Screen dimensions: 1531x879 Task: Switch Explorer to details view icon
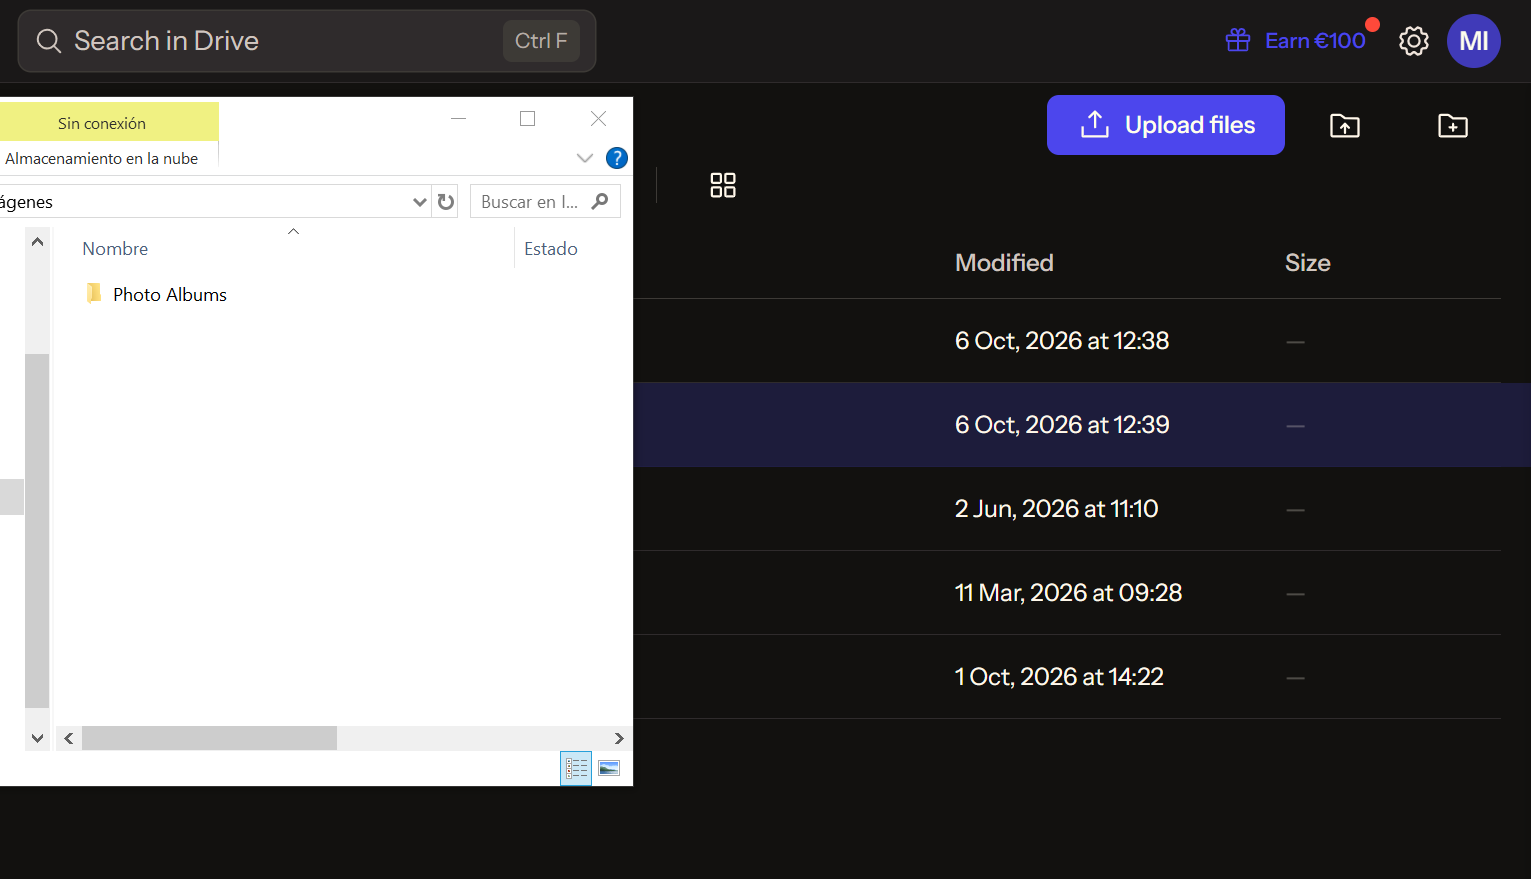tap(576, 768)
